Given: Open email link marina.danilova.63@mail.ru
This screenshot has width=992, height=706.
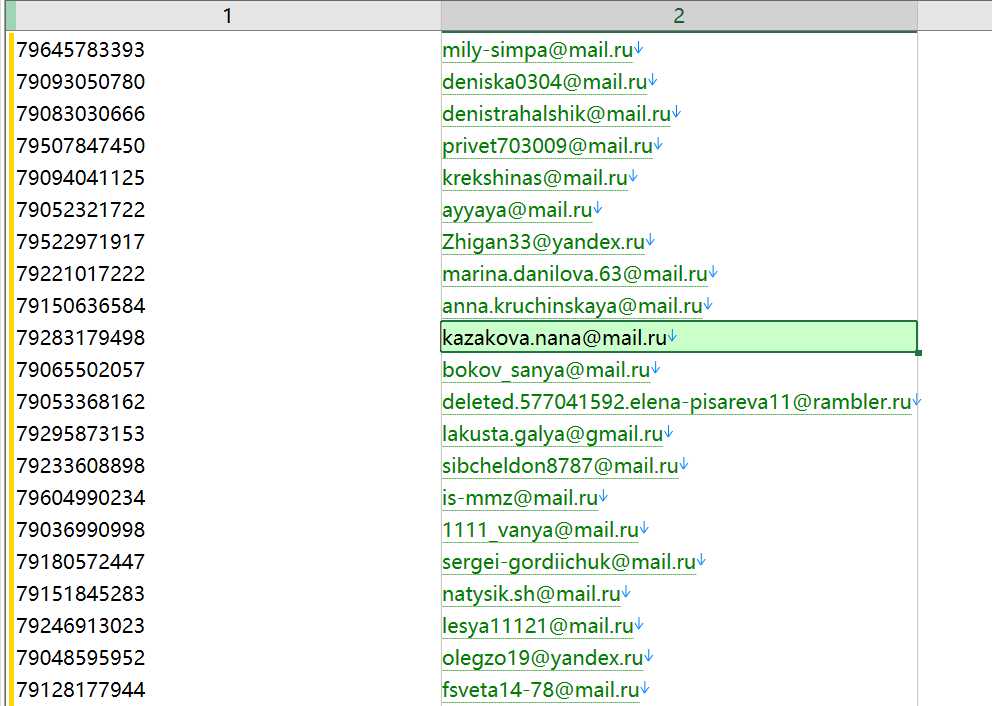Looking at the screenshot, I should (x=574, y=274).
